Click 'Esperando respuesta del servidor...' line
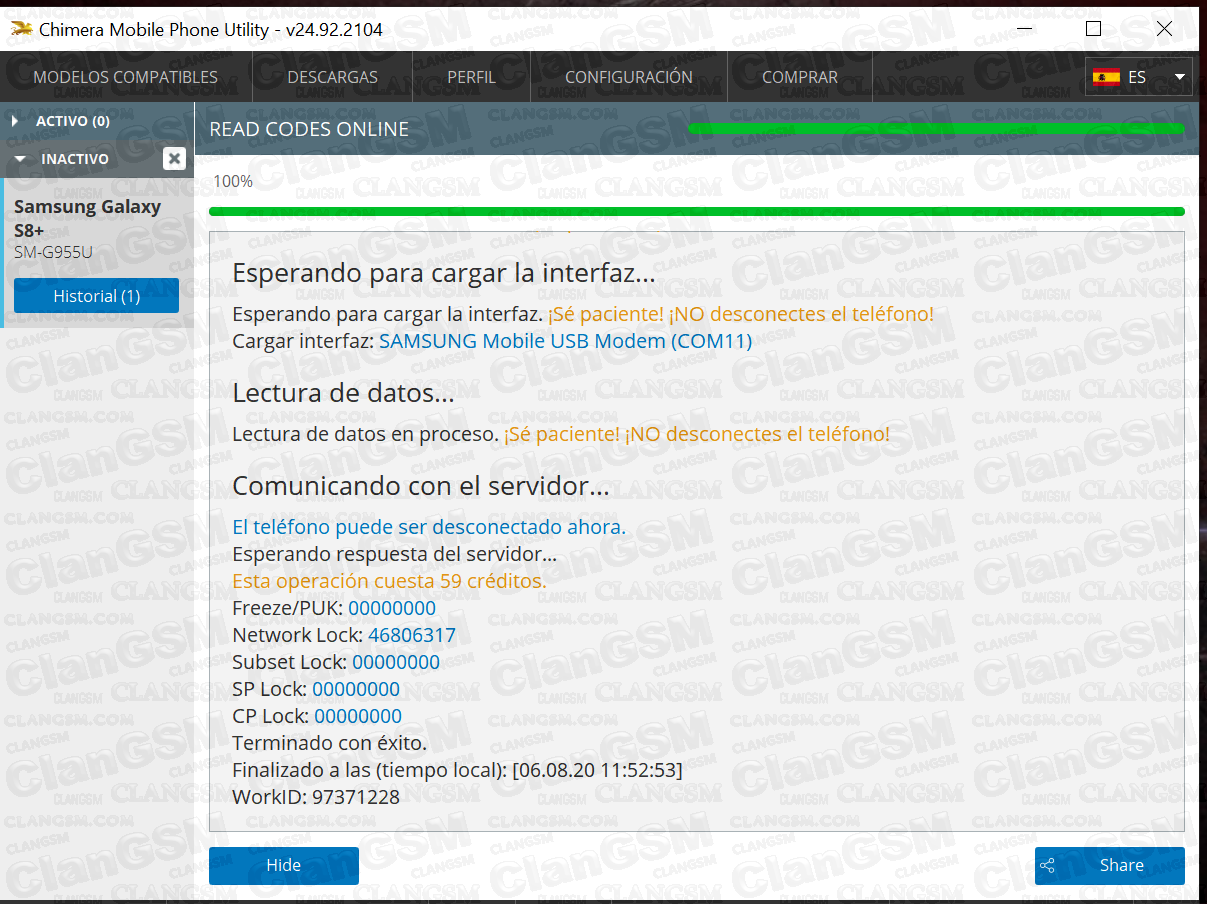This screenshot has height=904, width=1207. 394,554
